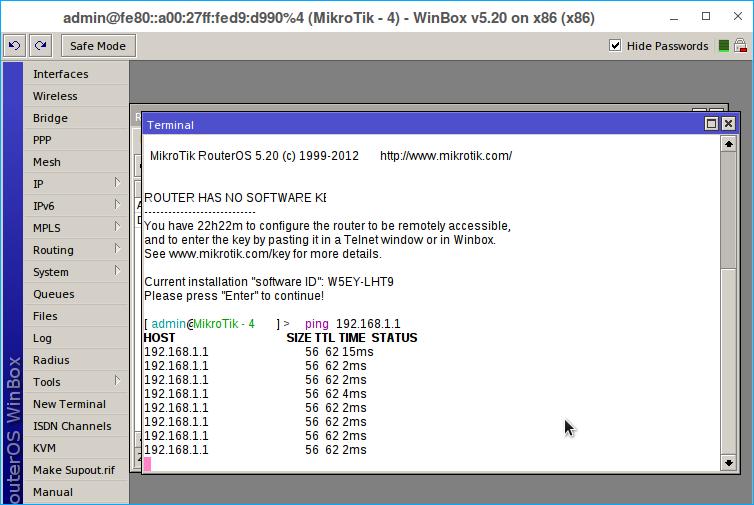Click the terminal scrollbar down arrow
The image size is (754, 505).
729,463
